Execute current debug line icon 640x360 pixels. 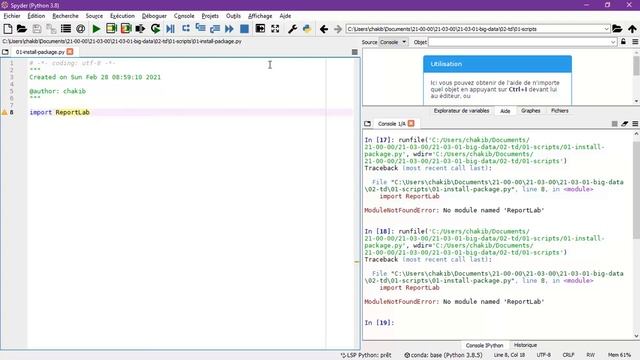(186, 29)
